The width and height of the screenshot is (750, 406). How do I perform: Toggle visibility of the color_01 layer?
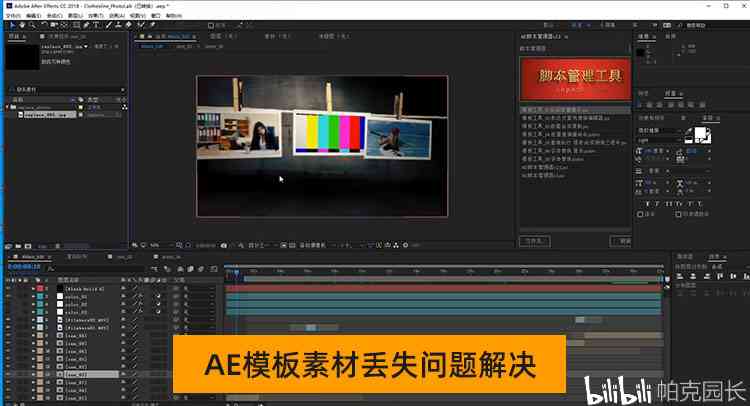(8, 296)
